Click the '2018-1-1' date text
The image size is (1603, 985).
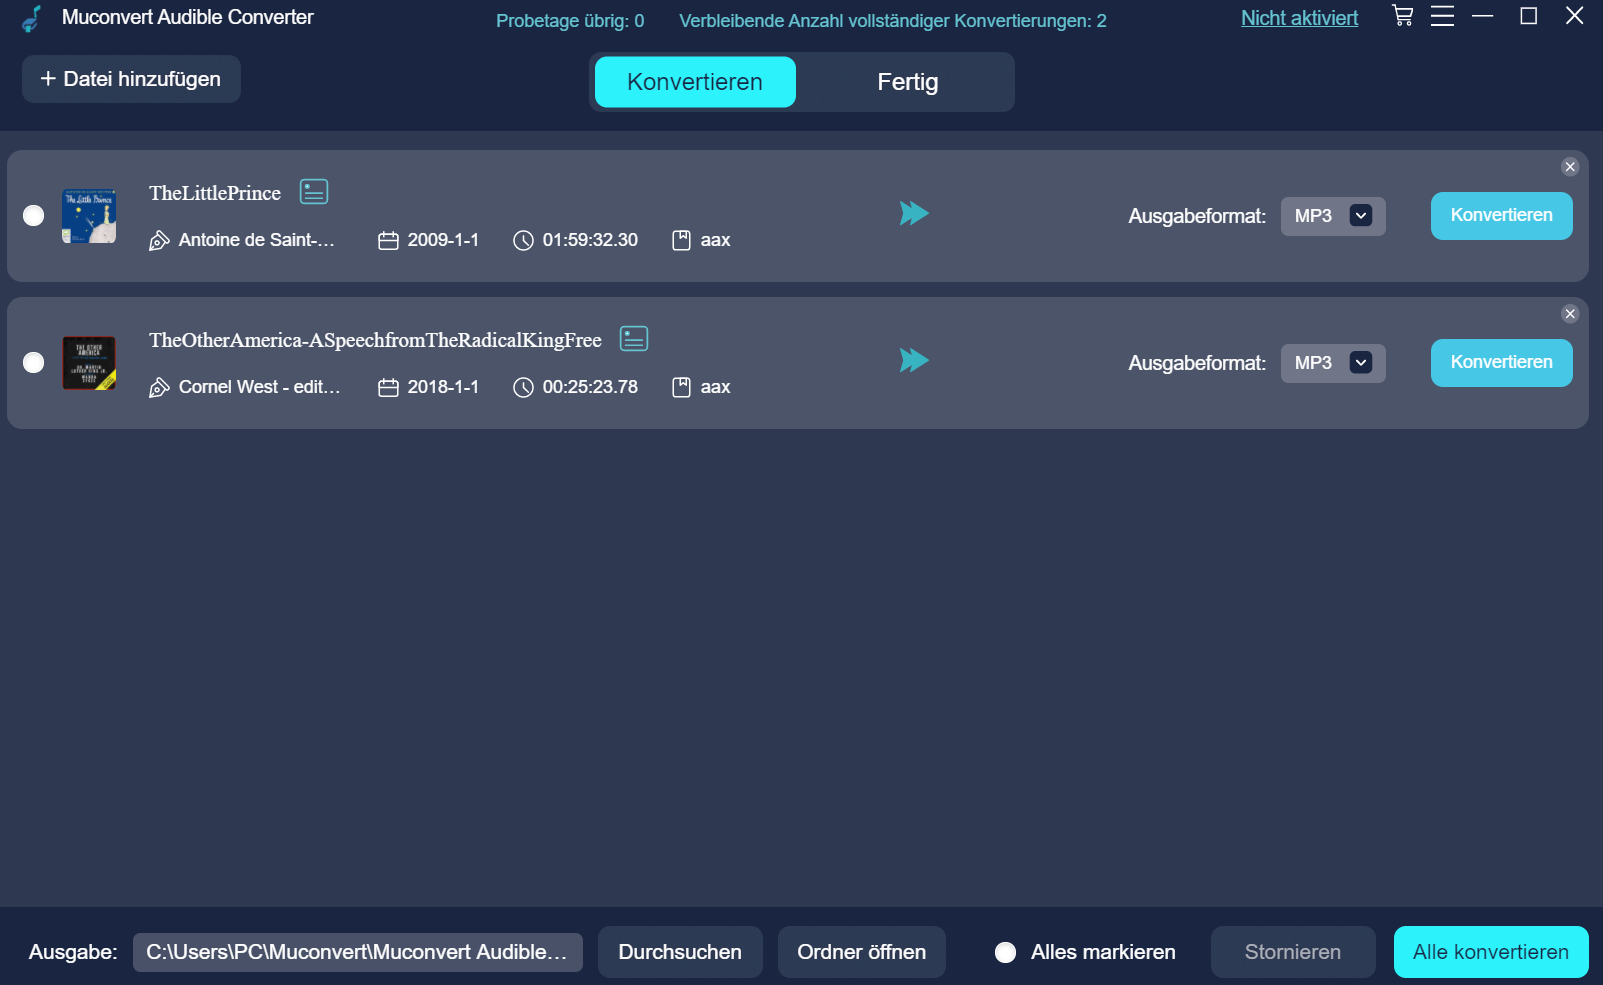coord(443,387)
